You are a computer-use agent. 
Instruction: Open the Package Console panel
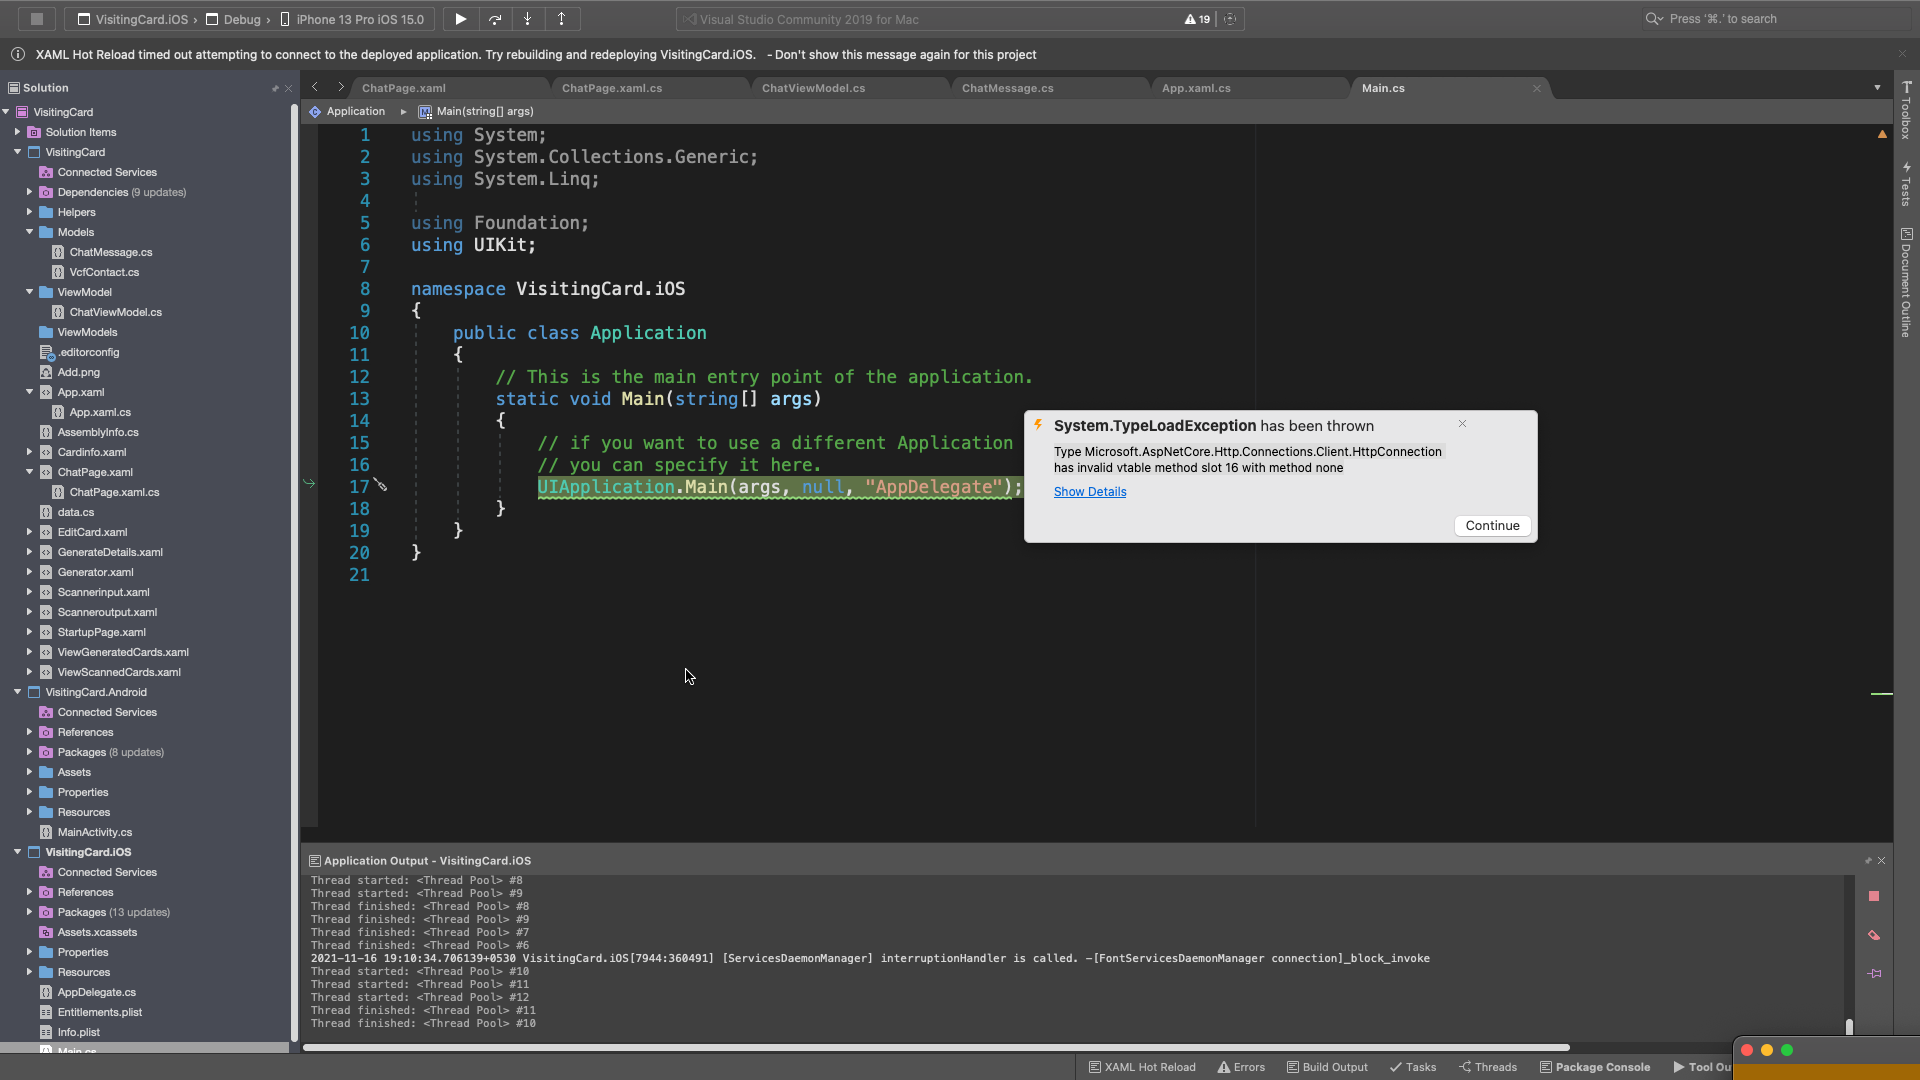click(x=1596, y=1067)
